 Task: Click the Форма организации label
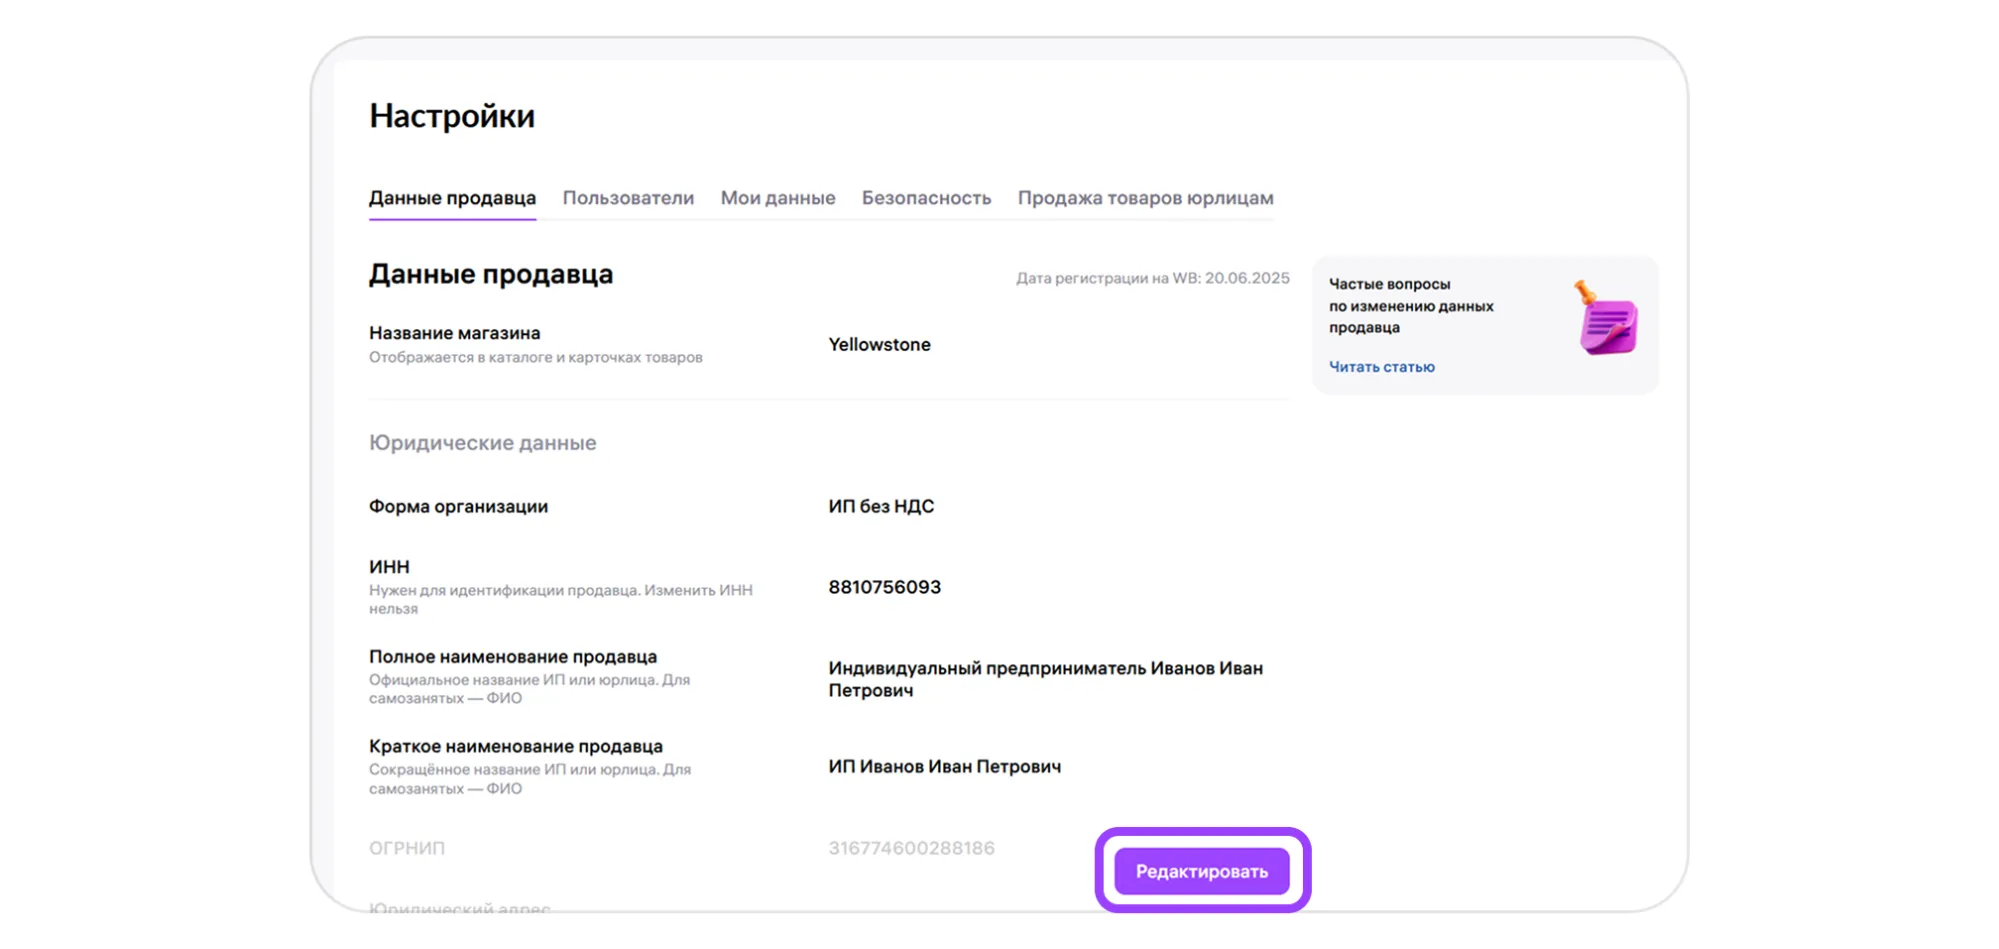coord(458,506)
